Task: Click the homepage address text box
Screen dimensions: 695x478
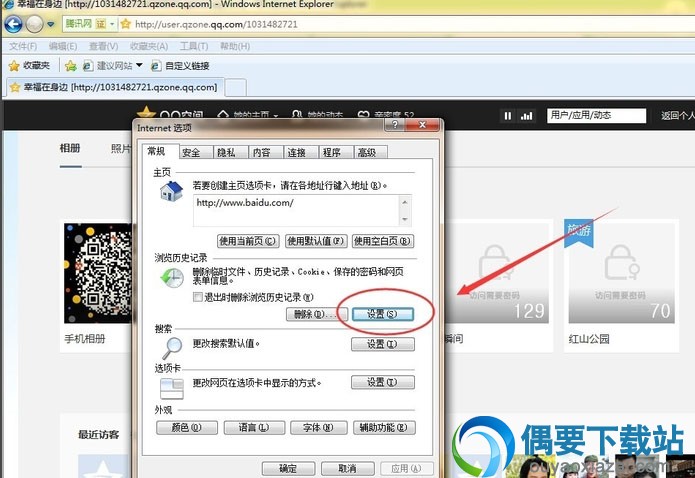Action: 296,211
